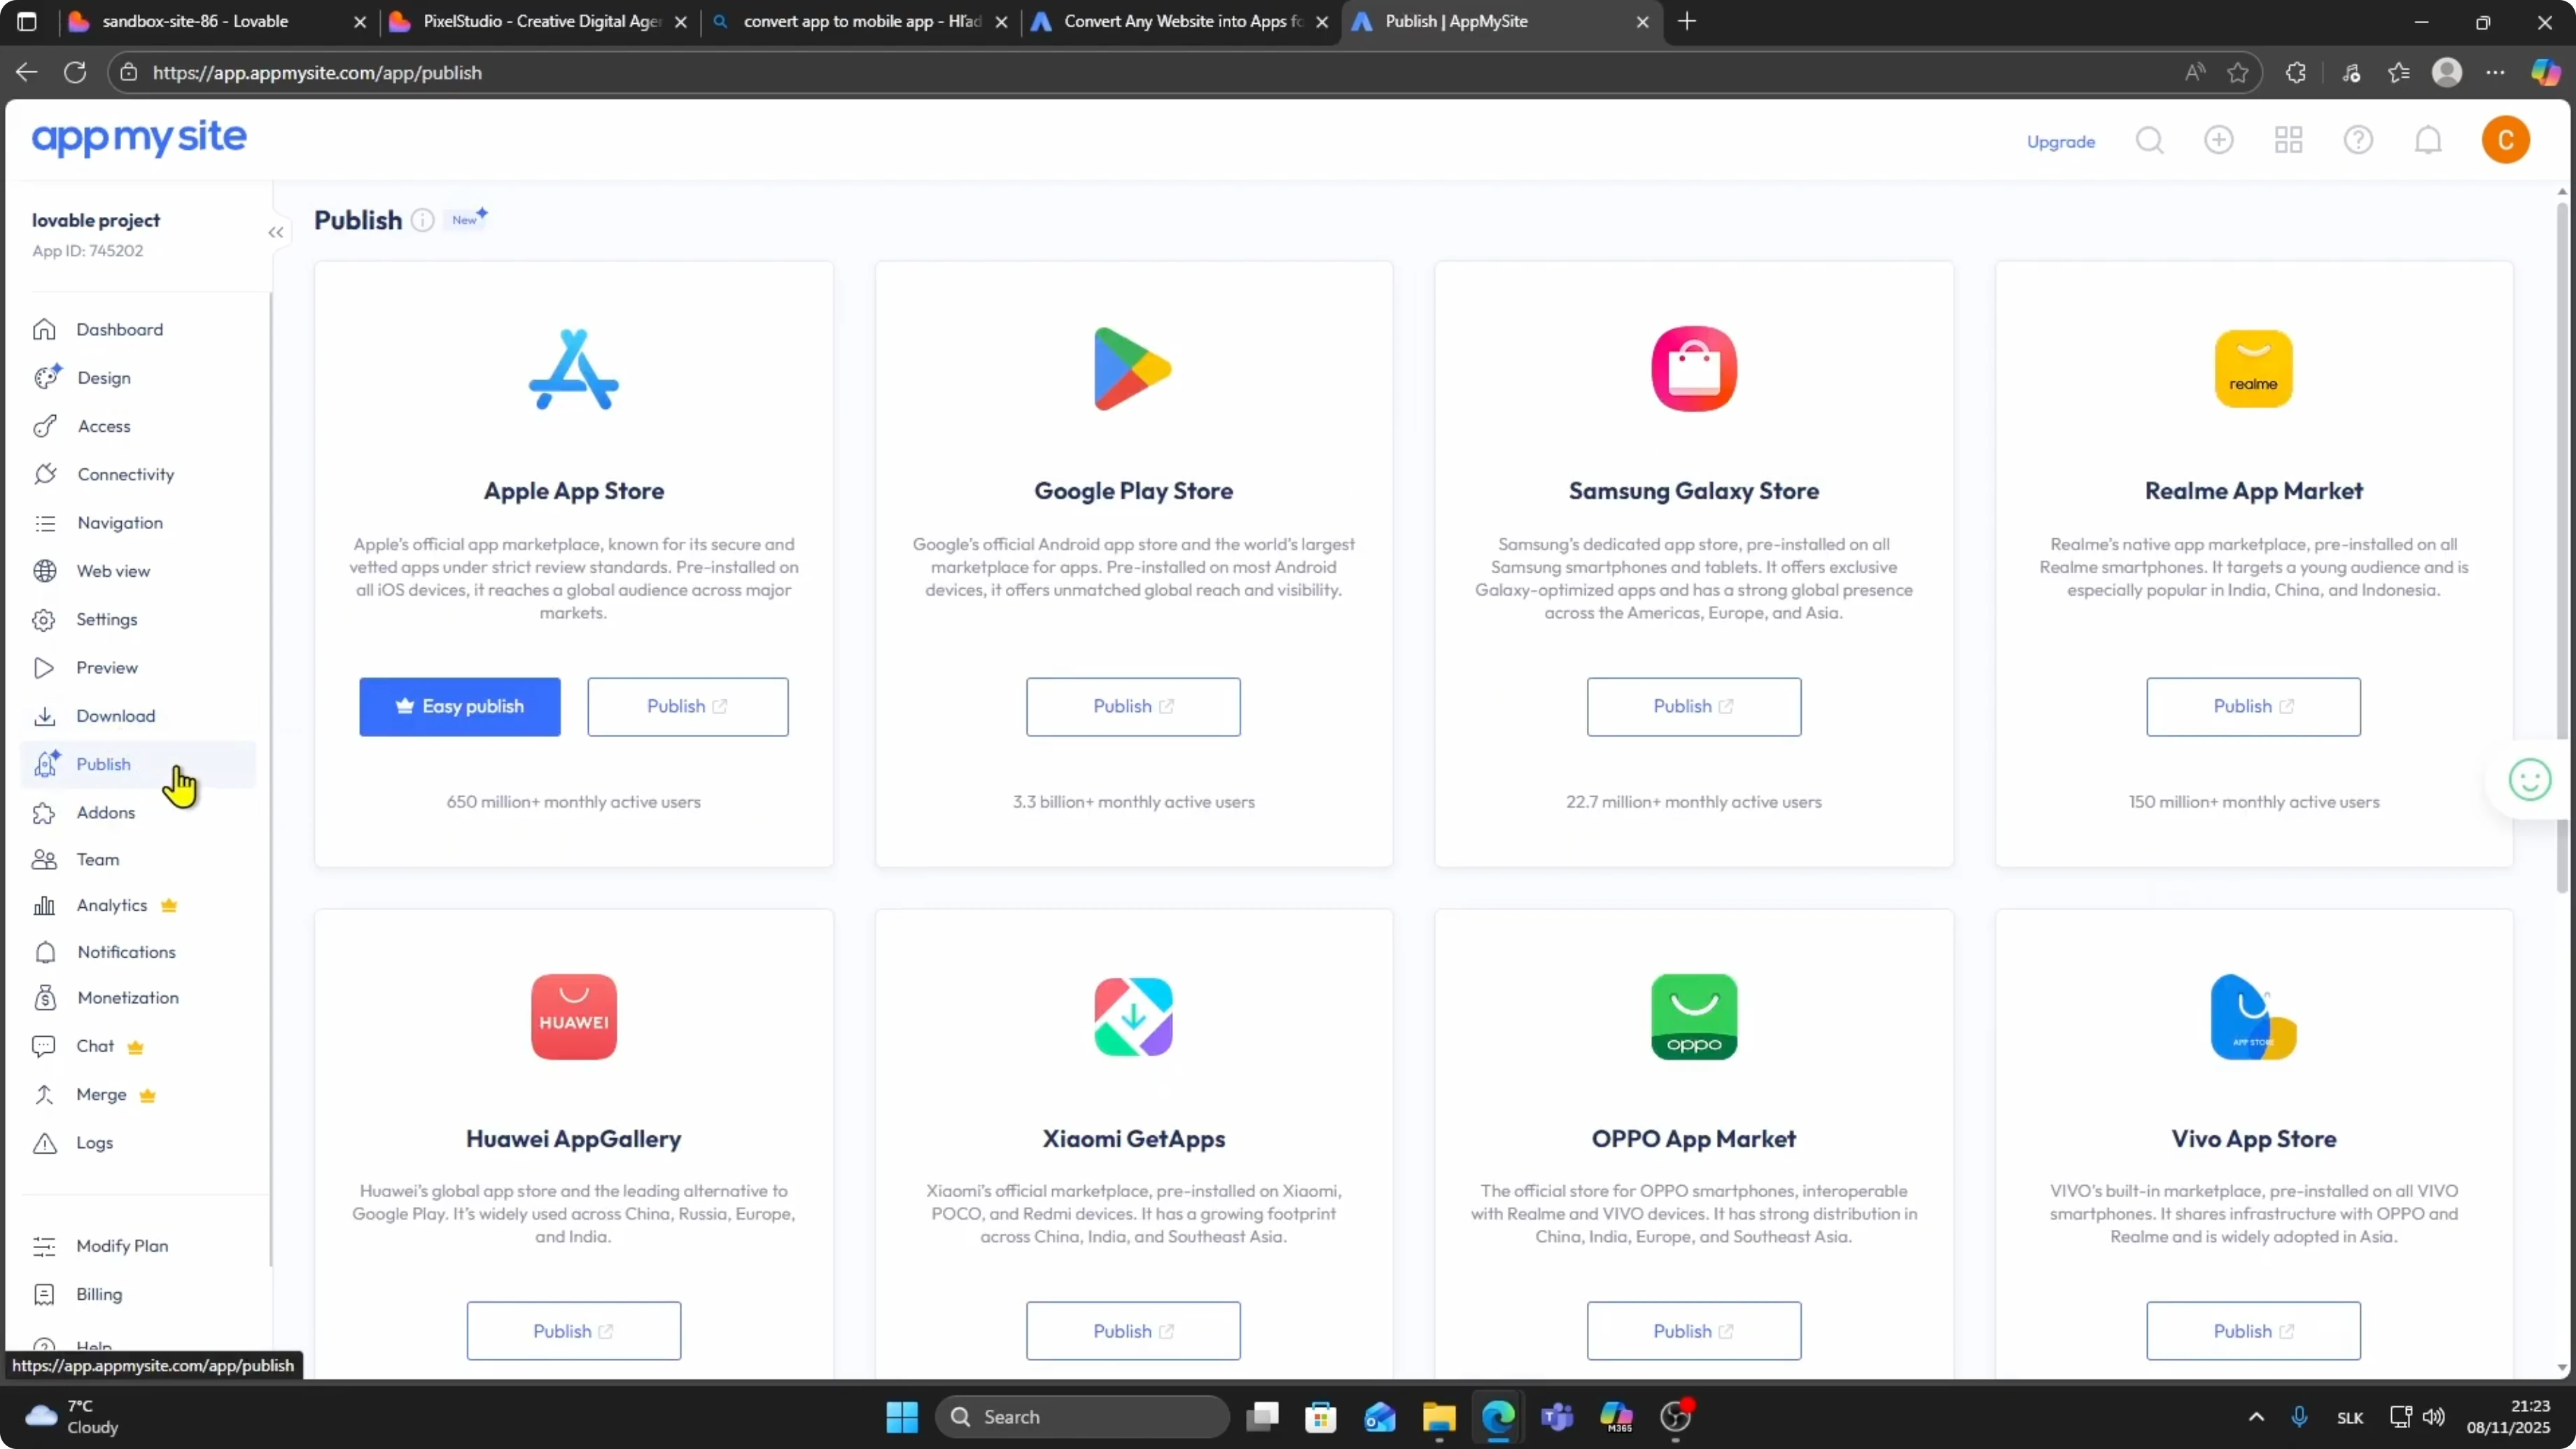The width and height of the screenshot is (2576, 1449).
Task: Open the orange C profile avatar
Action: 2505,140
